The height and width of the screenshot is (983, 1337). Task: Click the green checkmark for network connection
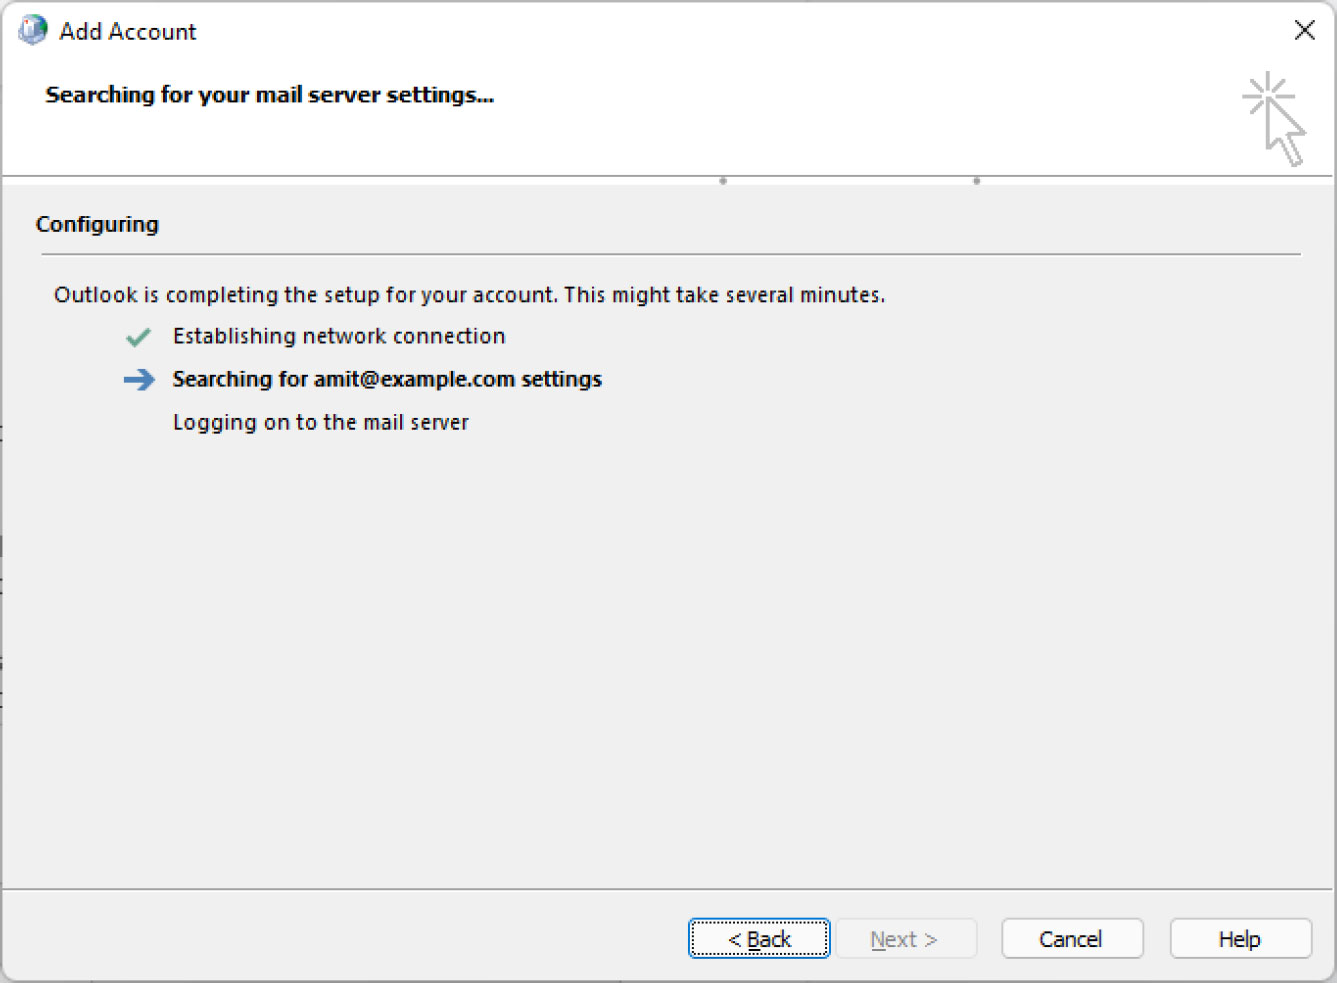(x=138, y=337)
